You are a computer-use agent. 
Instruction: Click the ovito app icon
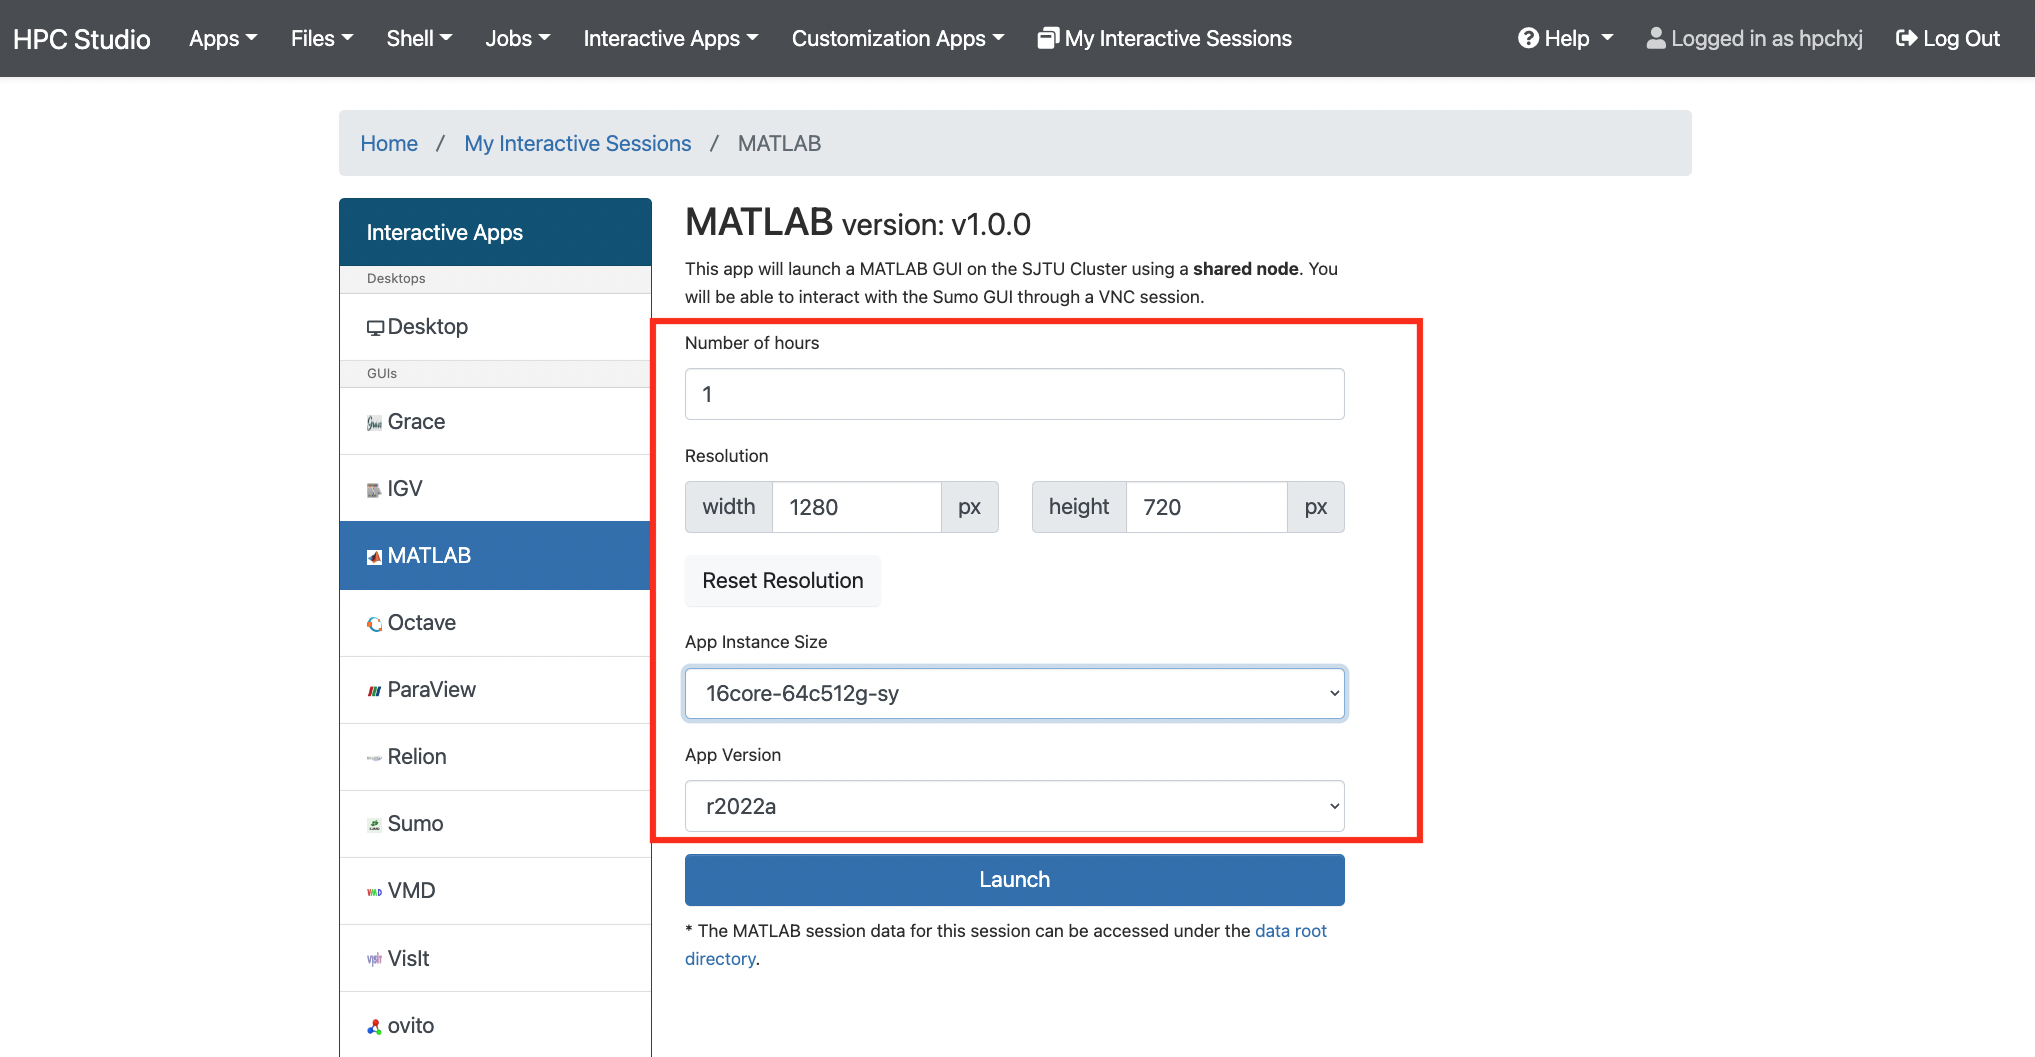375,1027
